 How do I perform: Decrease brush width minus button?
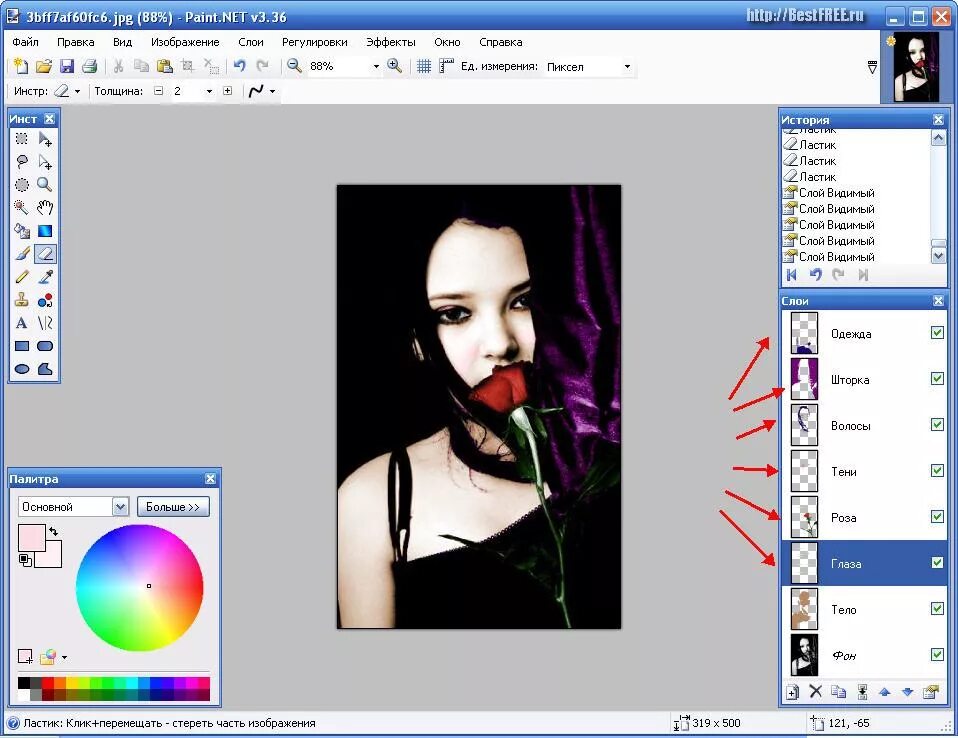pyautogui.click(x=159, y=91)
